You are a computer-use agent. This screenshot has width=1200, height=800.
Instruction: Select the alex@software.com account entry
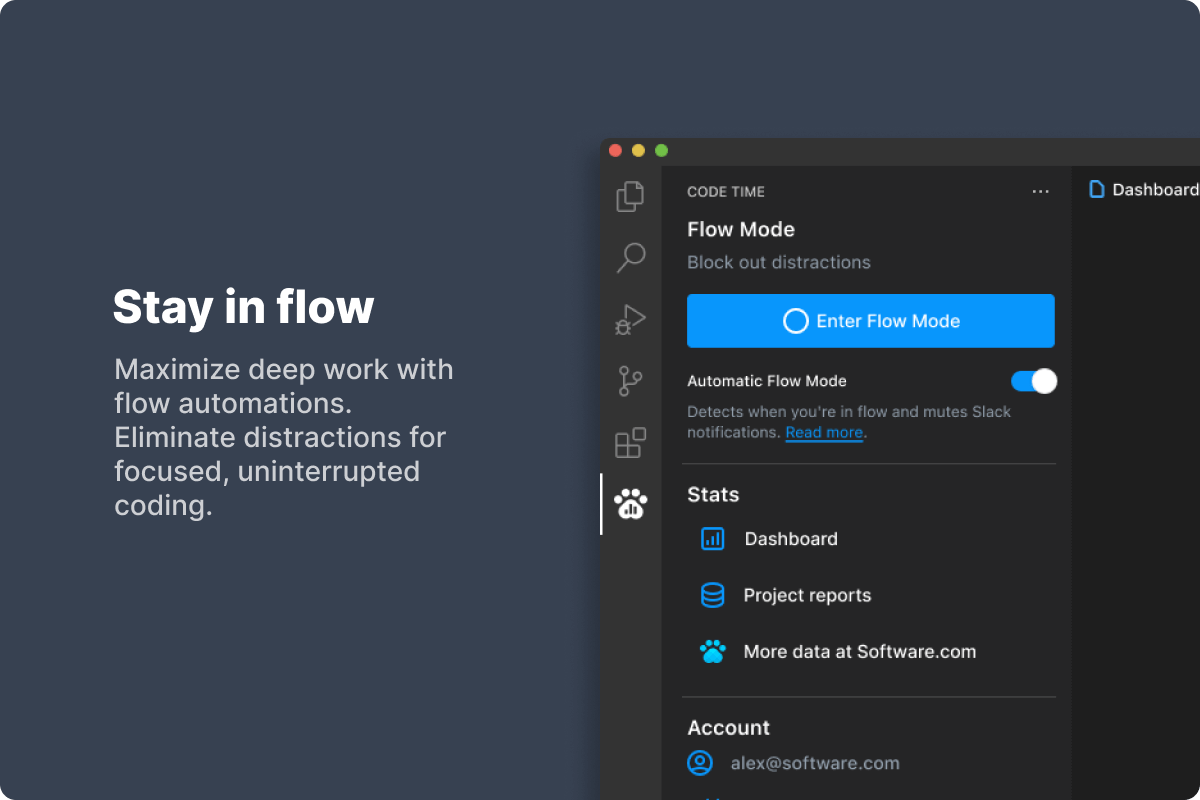click(x=815, y=763)
